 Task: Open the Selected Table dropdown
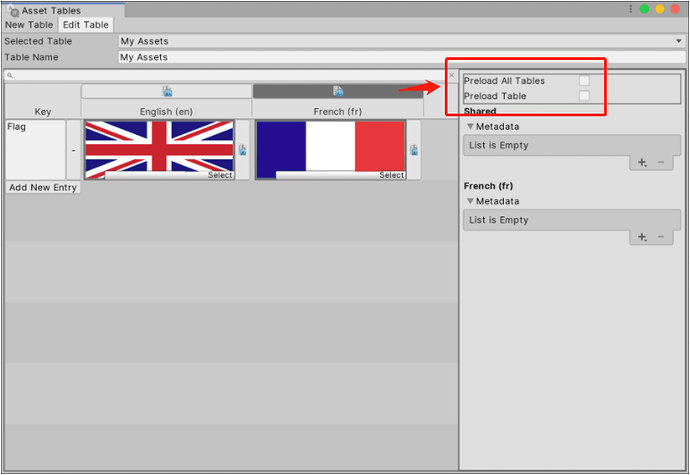click(x=402, y=41)
